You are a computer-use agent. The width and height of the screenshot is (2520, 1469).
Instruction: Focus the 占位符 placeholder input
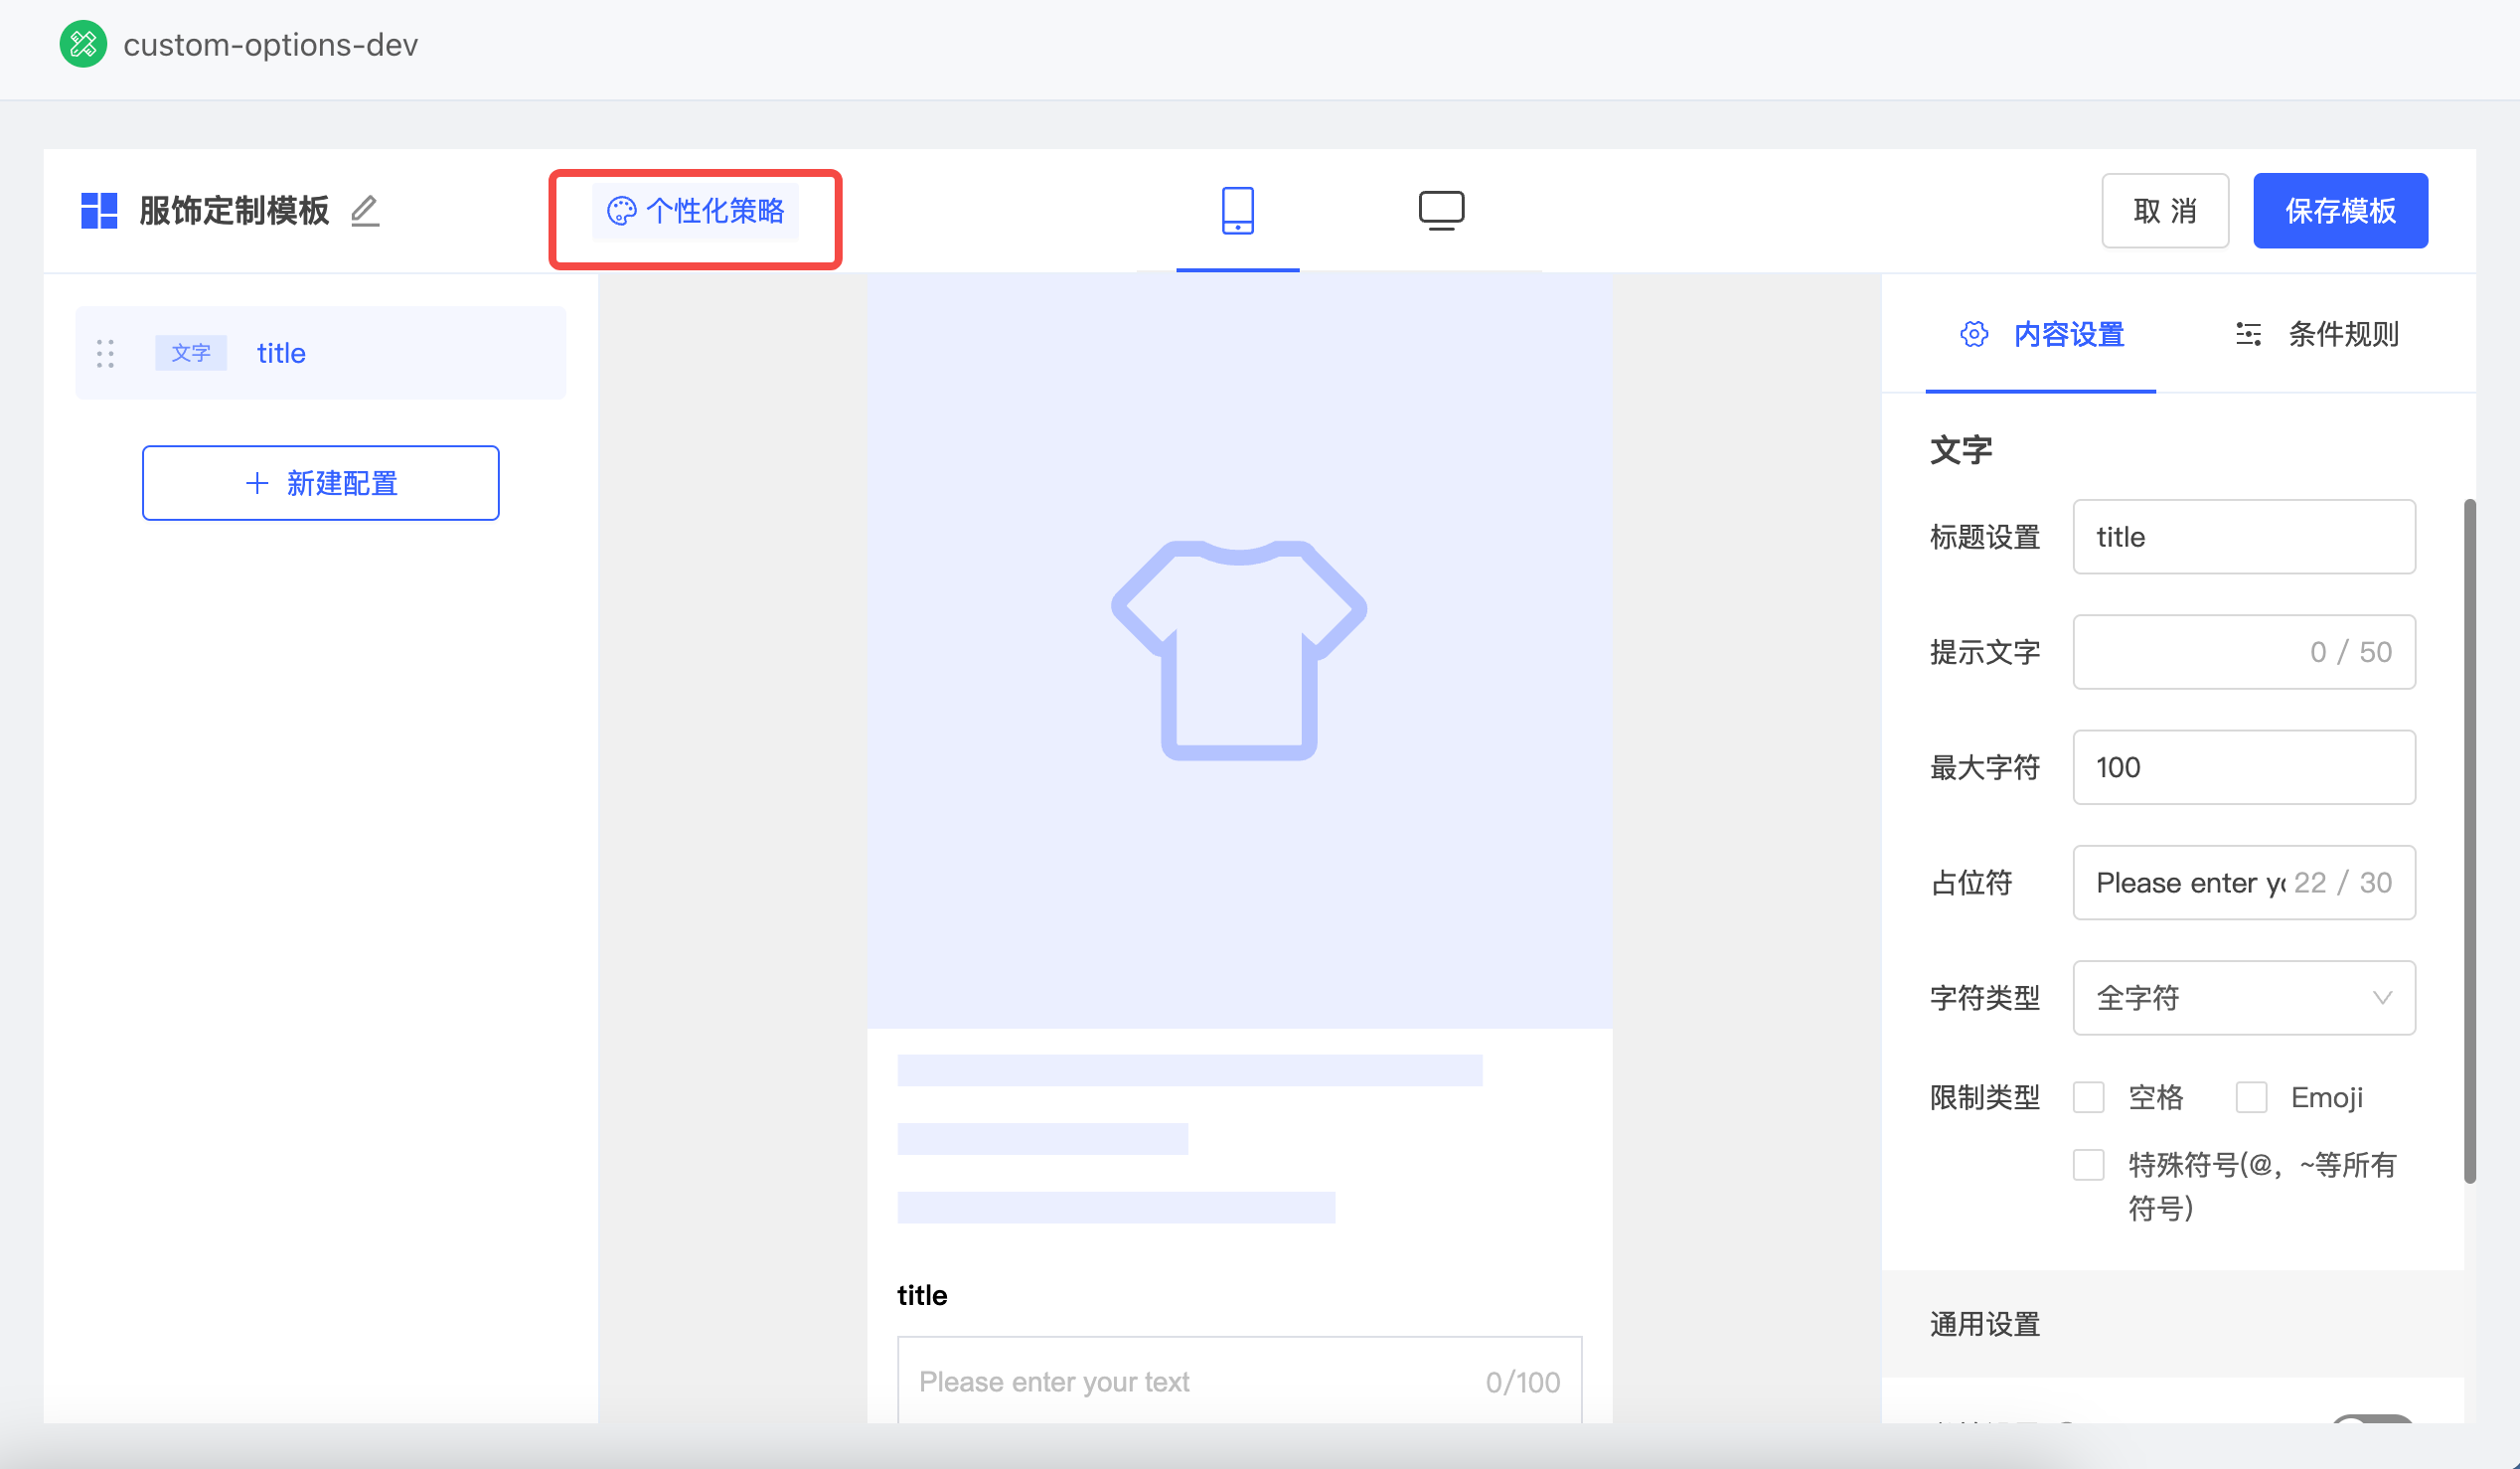point(2244,883)
